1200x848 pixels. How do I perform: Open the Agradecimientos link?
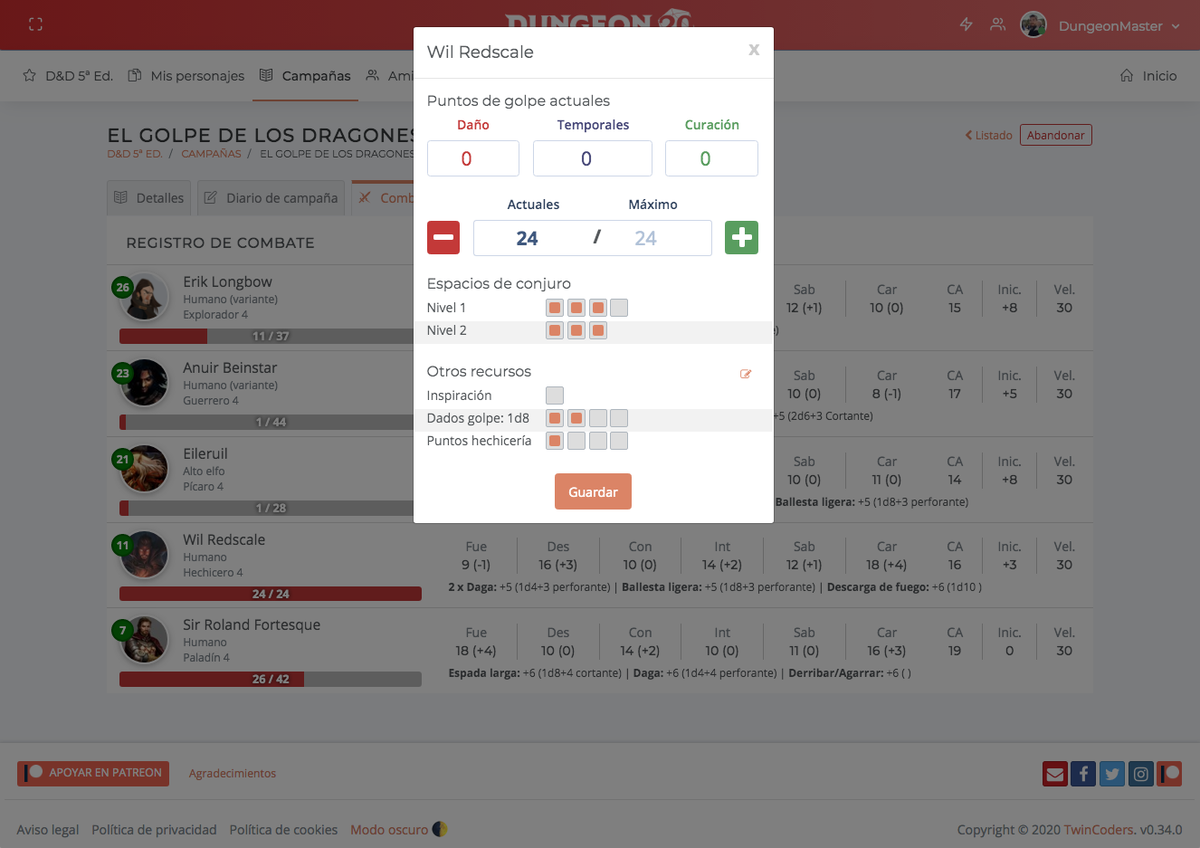click(x=232, y=773)
